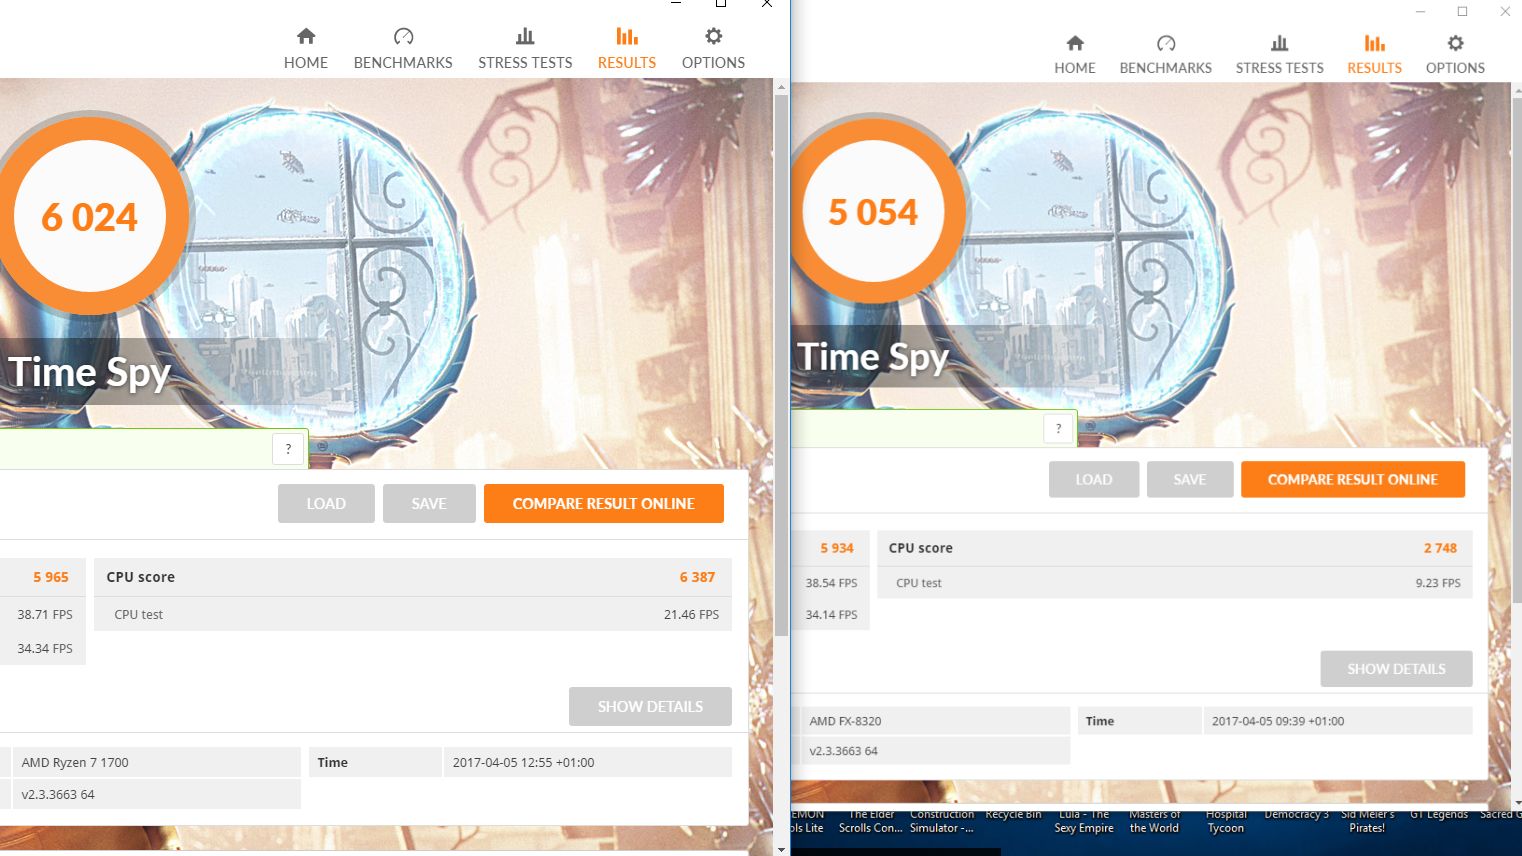This screenshot has height=856, width=1522.
Task: Open Stress Tests icon in right window
Action: click(1279, 43)
